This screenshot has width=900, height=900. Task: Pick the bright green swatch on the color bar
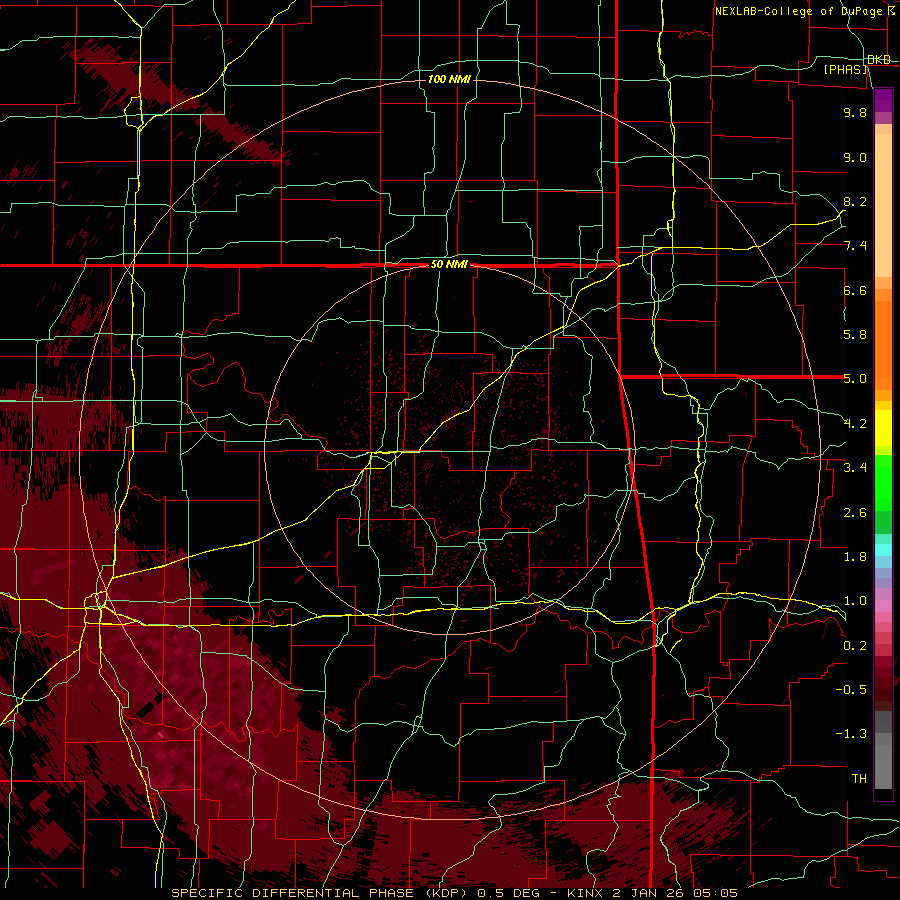[883, 482]
